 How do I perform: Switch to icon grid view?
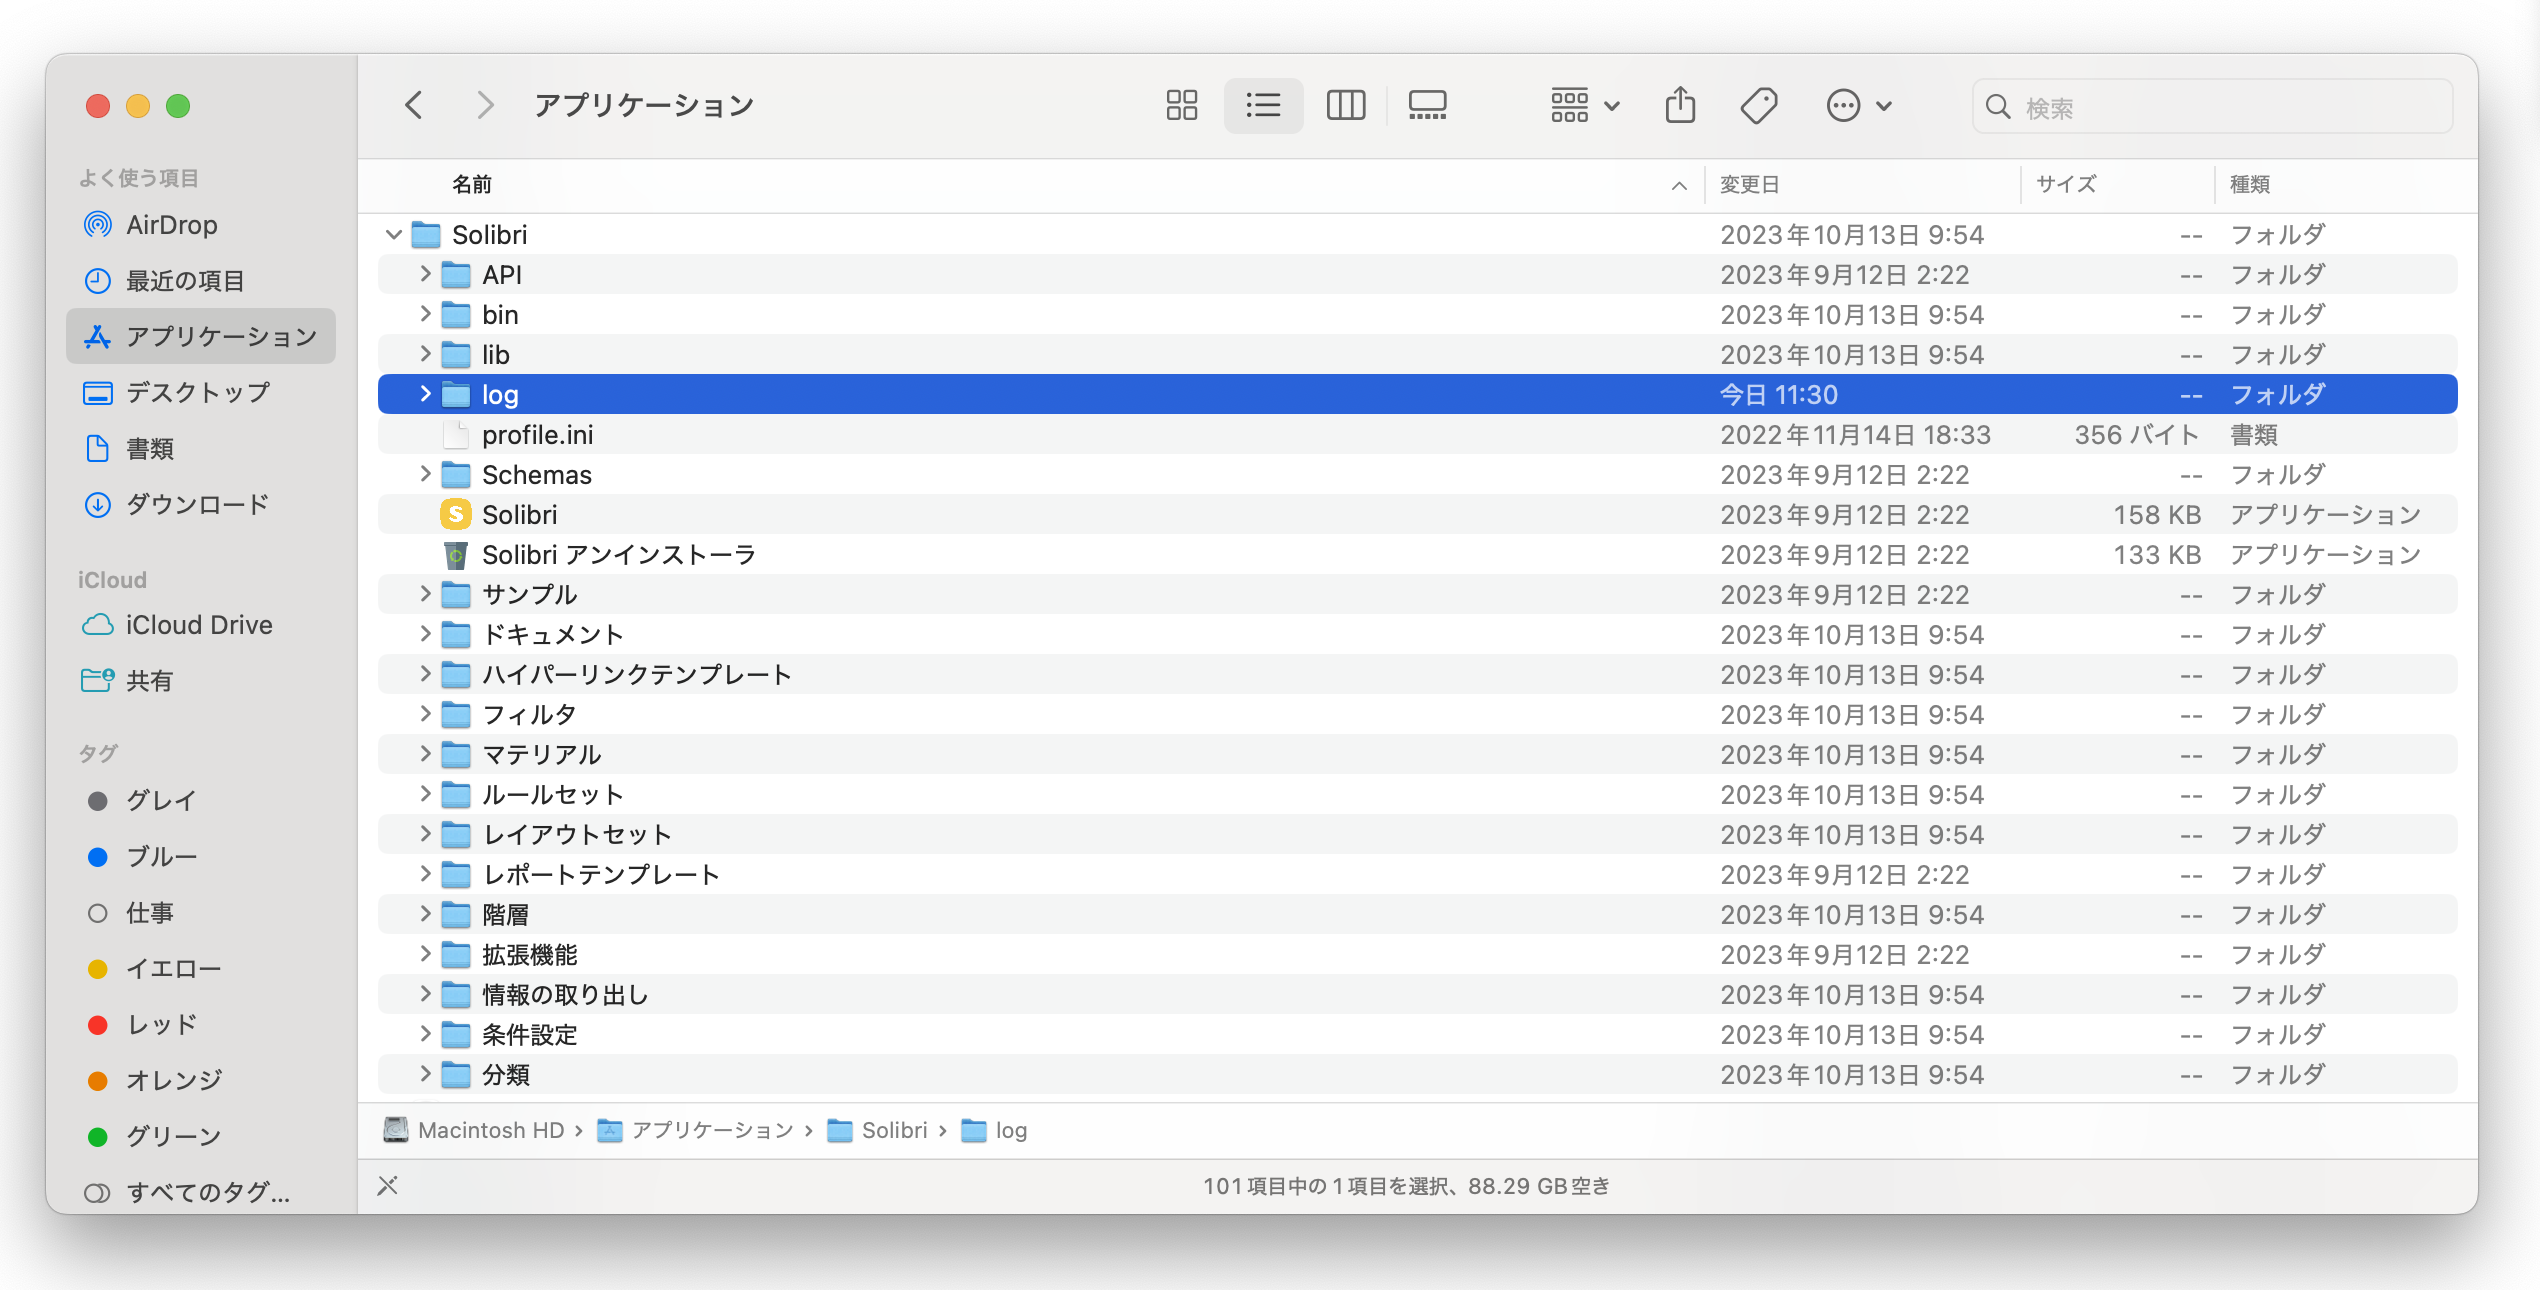pos(1181,105)
